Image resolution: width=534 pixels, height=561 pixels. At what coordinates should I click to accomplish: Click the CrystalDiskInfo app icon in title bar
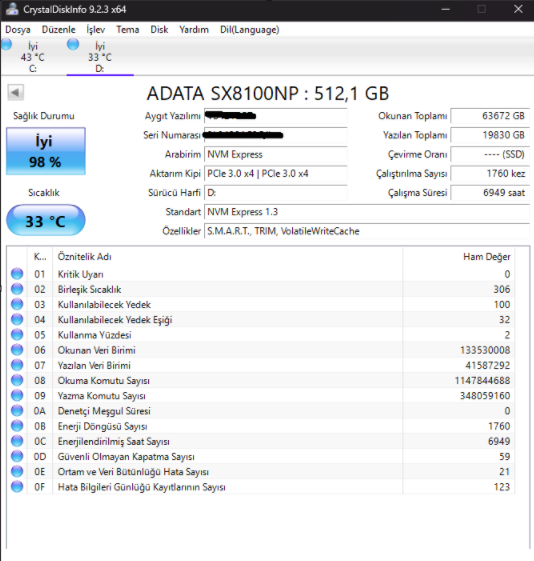(12, 9)
